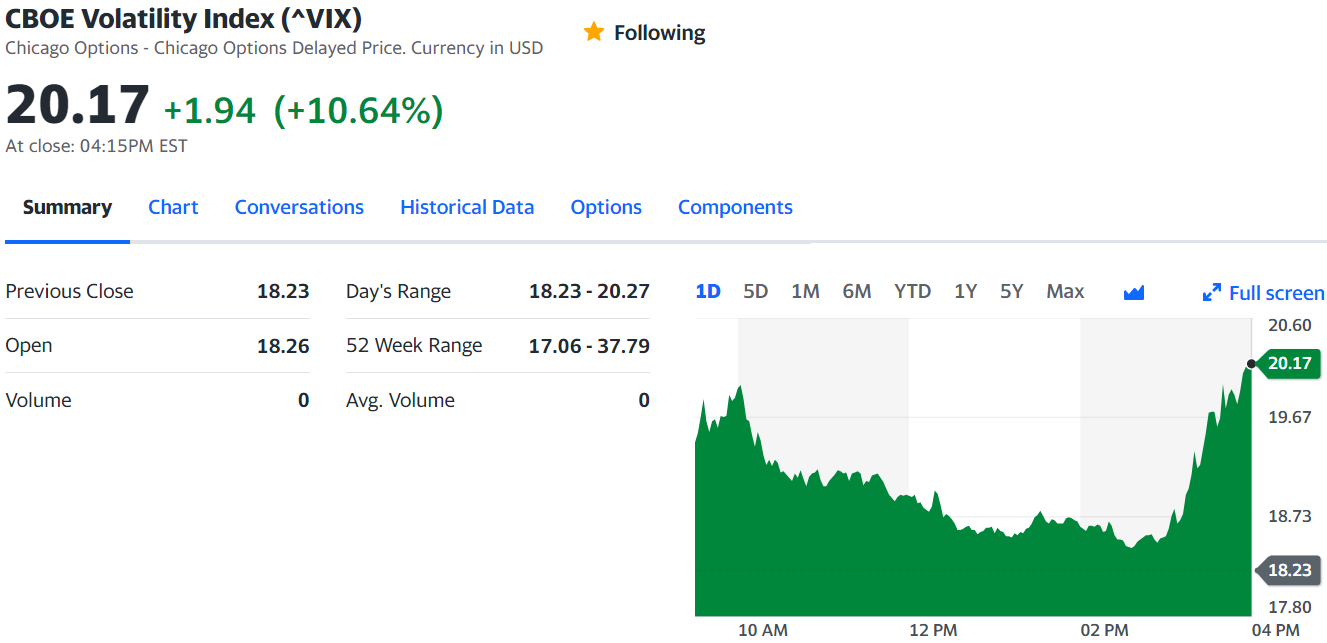
Task: Toggle the Following button
Action: coord(644,33)
